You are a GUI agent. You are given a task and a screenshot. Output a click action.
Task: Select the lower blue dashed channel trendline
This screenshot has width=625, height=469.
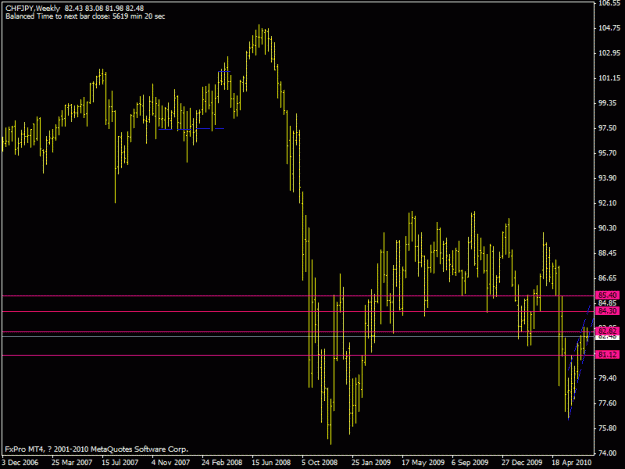click(582, 369)
